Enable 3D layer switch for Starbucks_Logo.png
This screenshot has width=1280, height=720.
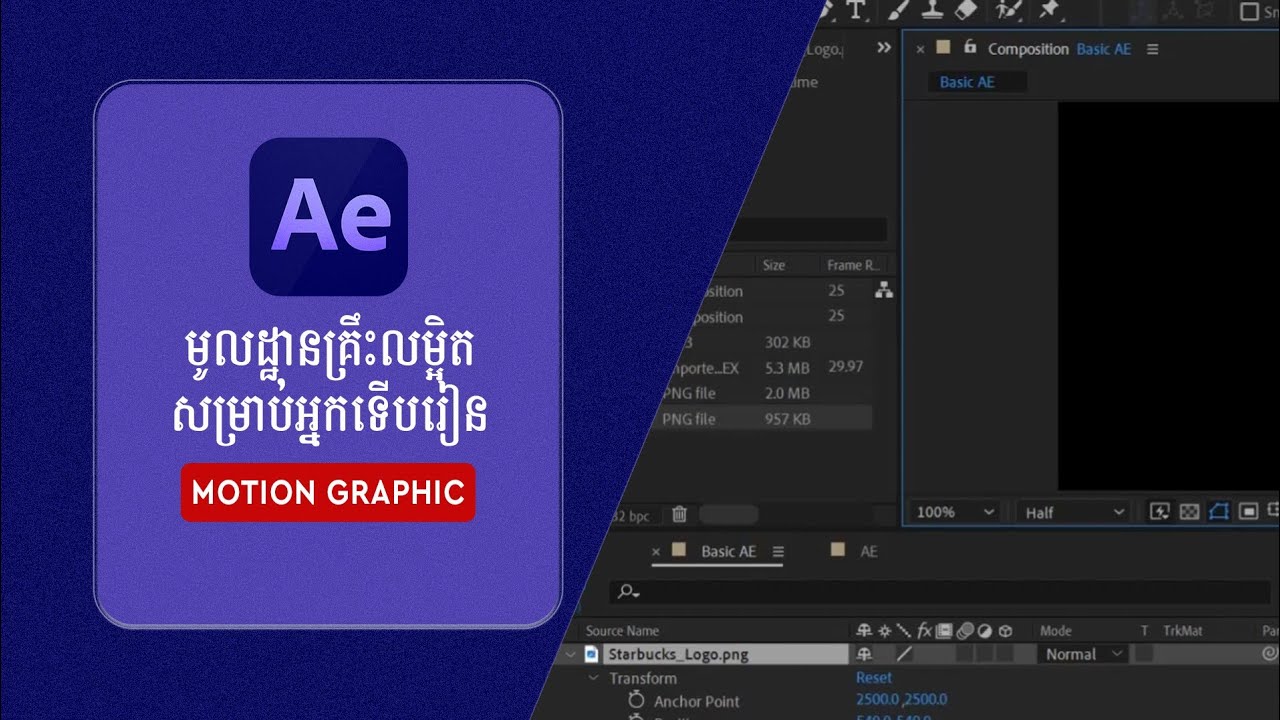(1005, 654)
